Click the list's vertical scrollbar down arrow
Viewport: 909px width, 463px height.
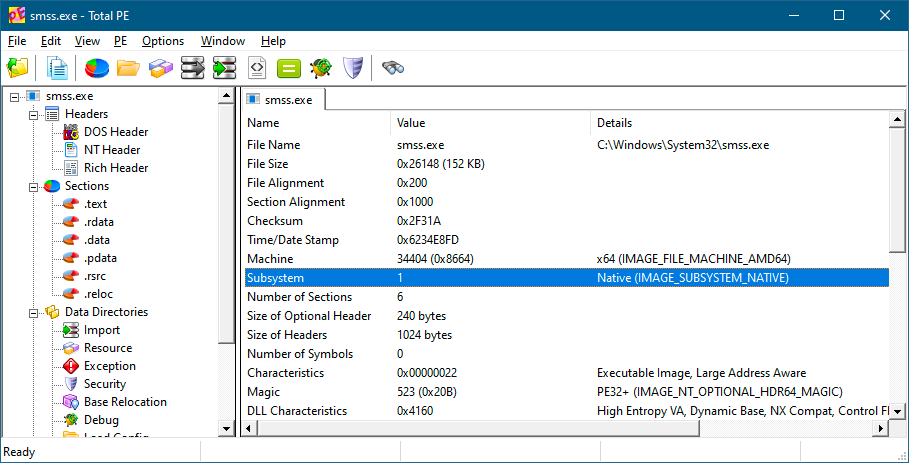pos(897,410)
